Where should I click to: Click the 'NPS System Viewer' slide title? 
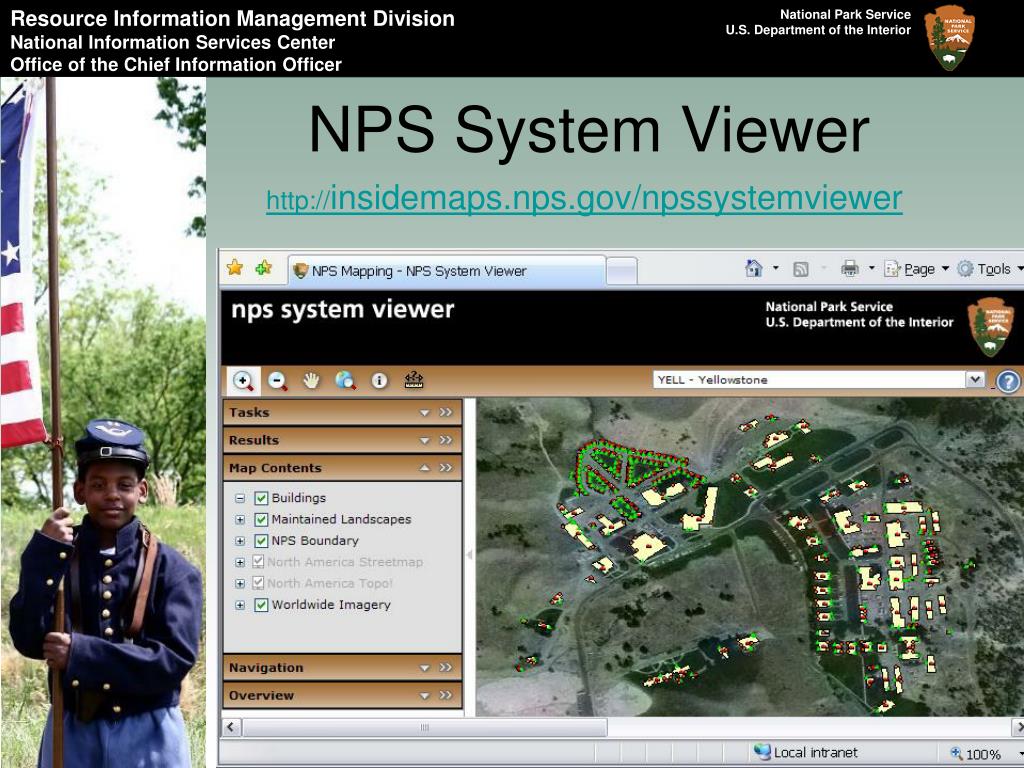(589, 129)
